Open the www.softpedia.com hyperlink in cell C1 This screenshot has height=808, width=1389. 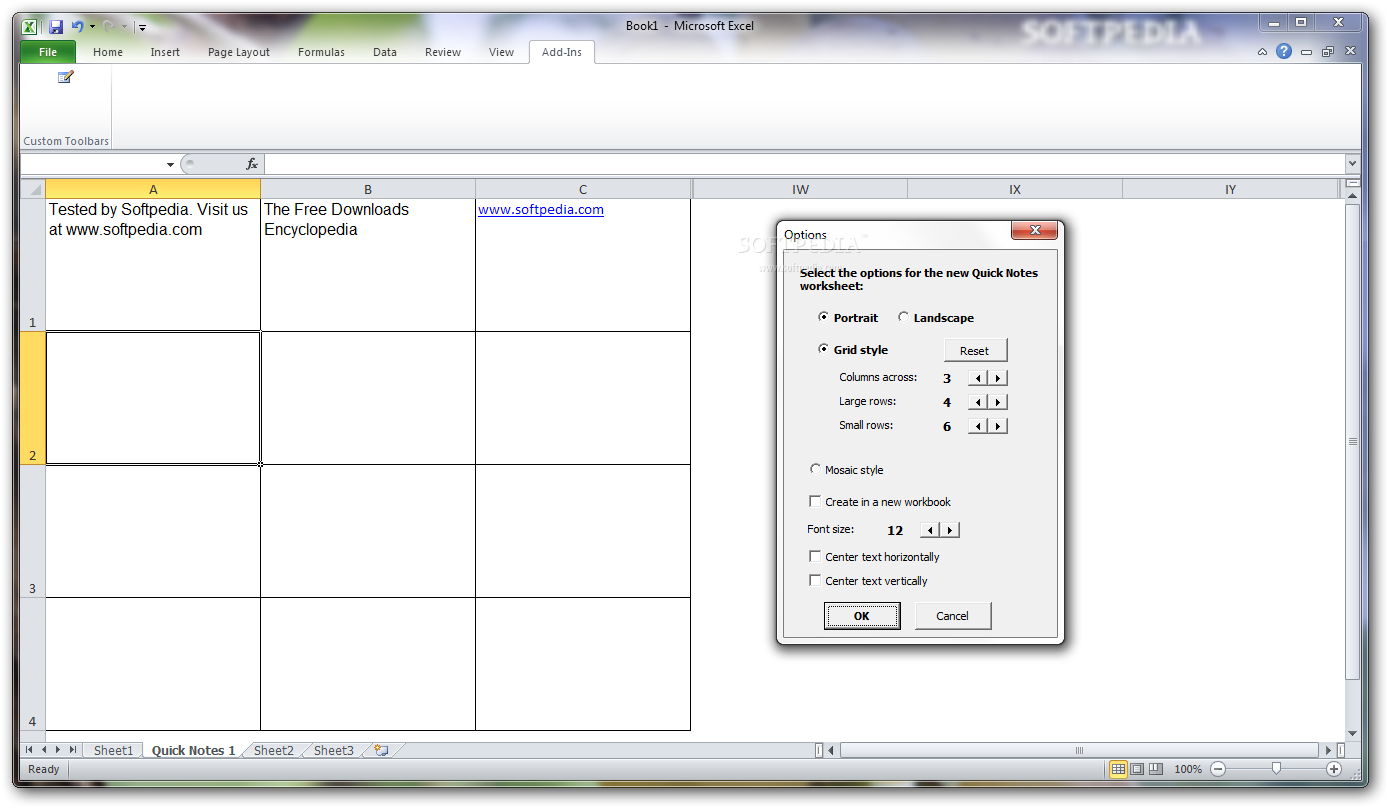541,209
